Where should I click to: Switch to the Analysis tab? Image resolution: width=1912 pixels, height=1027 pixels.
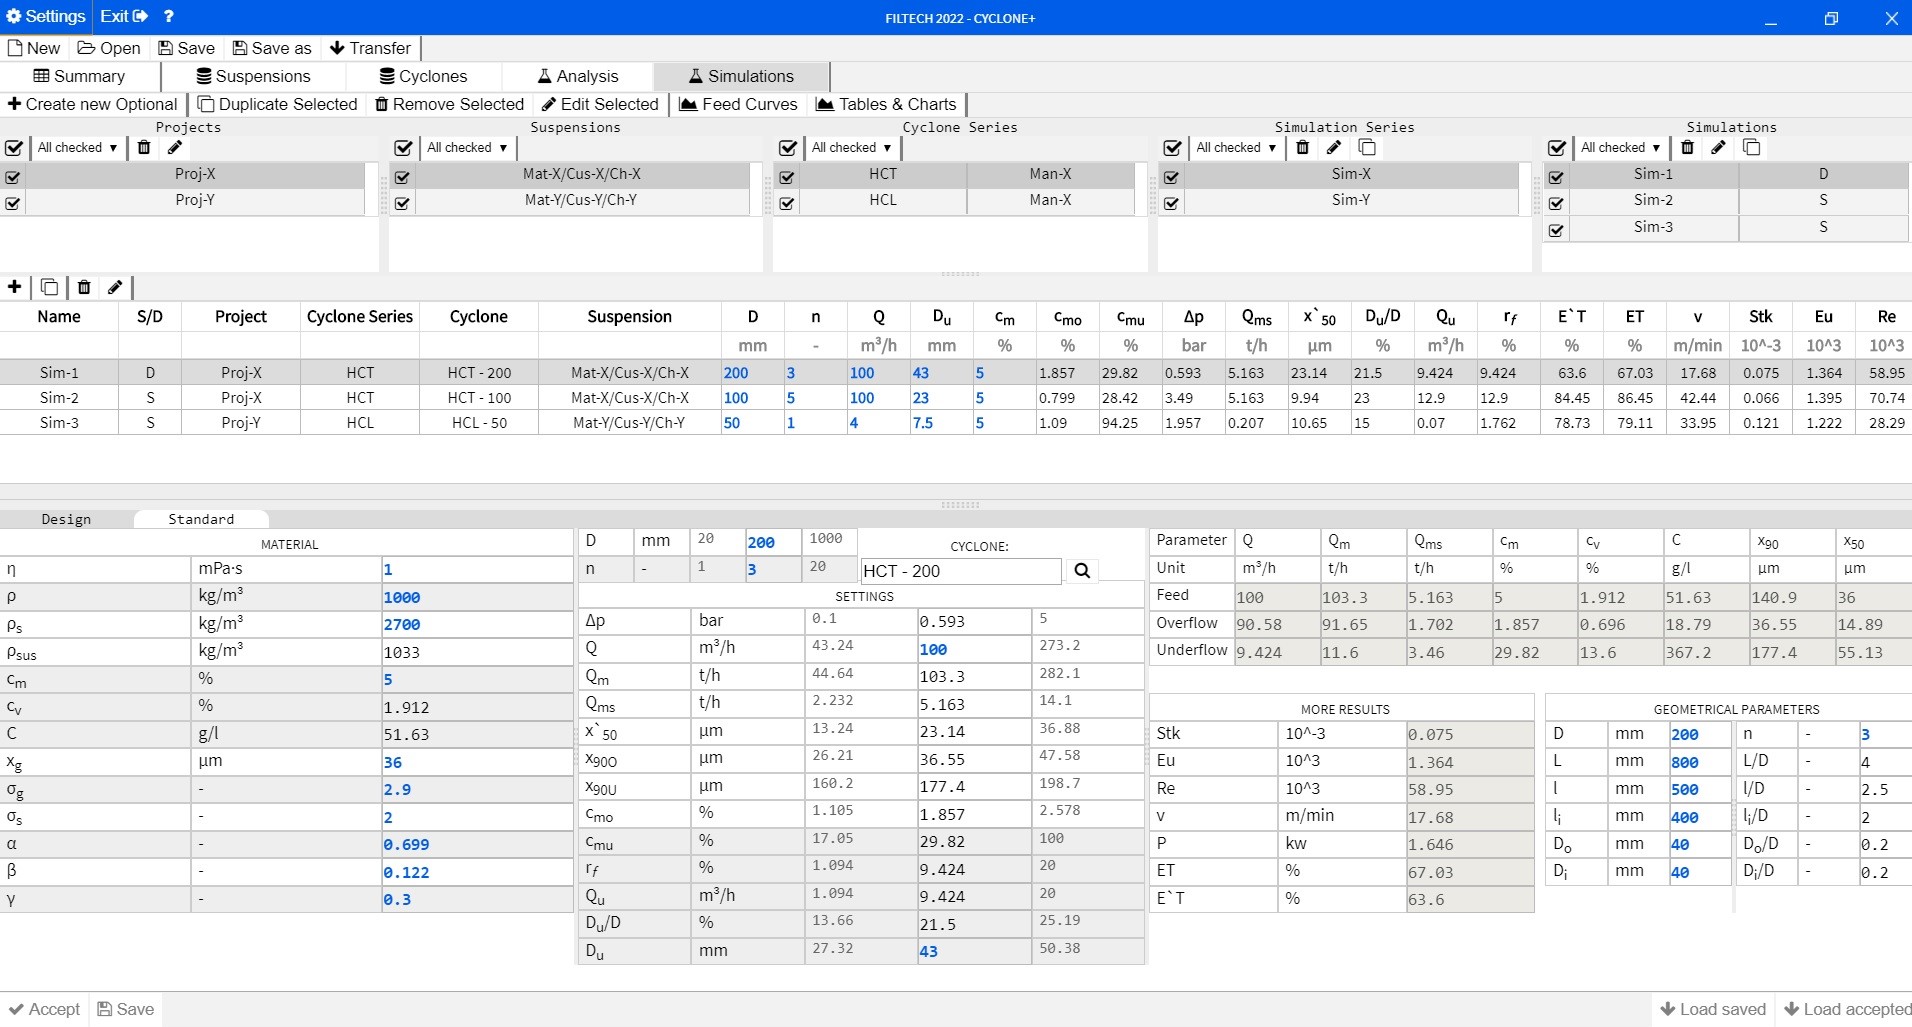coord(578,76)
